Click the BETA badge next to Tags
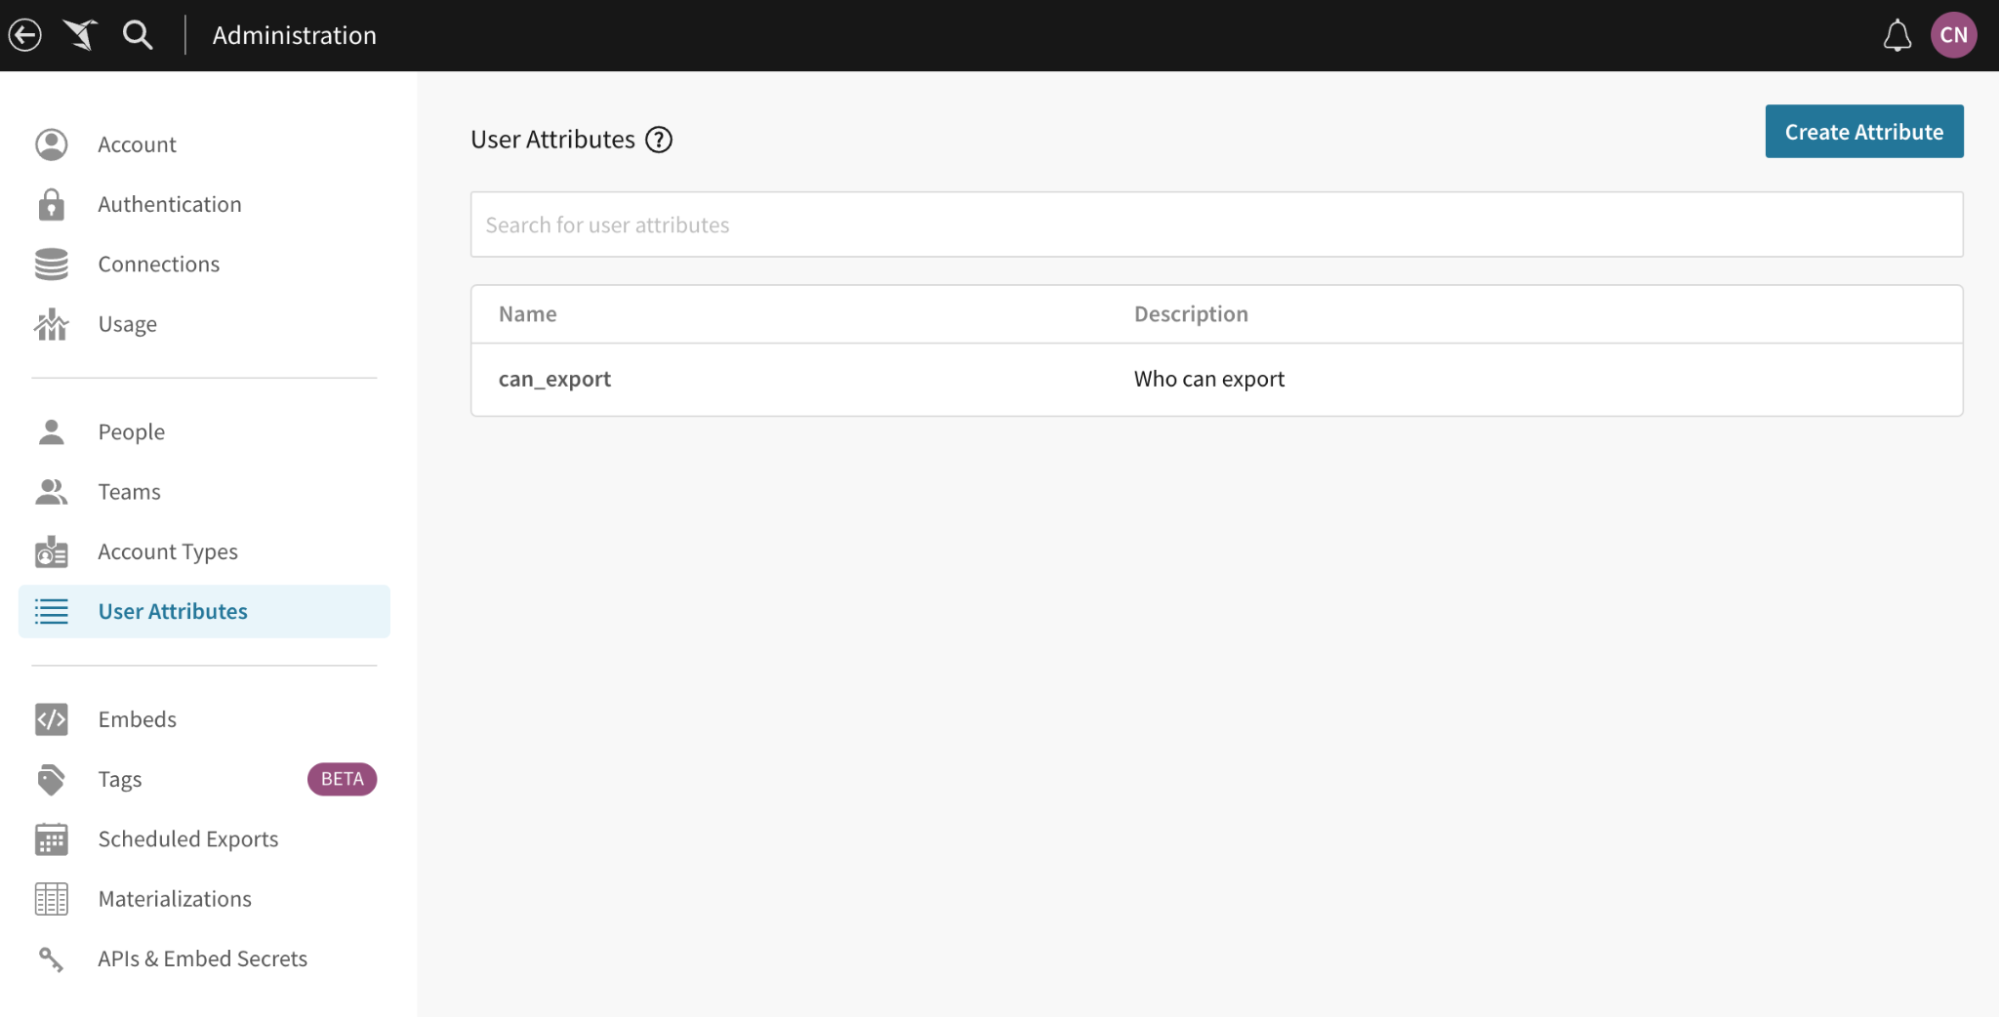The height and width of the screenshot is (1018, 1999). [342, 779]
